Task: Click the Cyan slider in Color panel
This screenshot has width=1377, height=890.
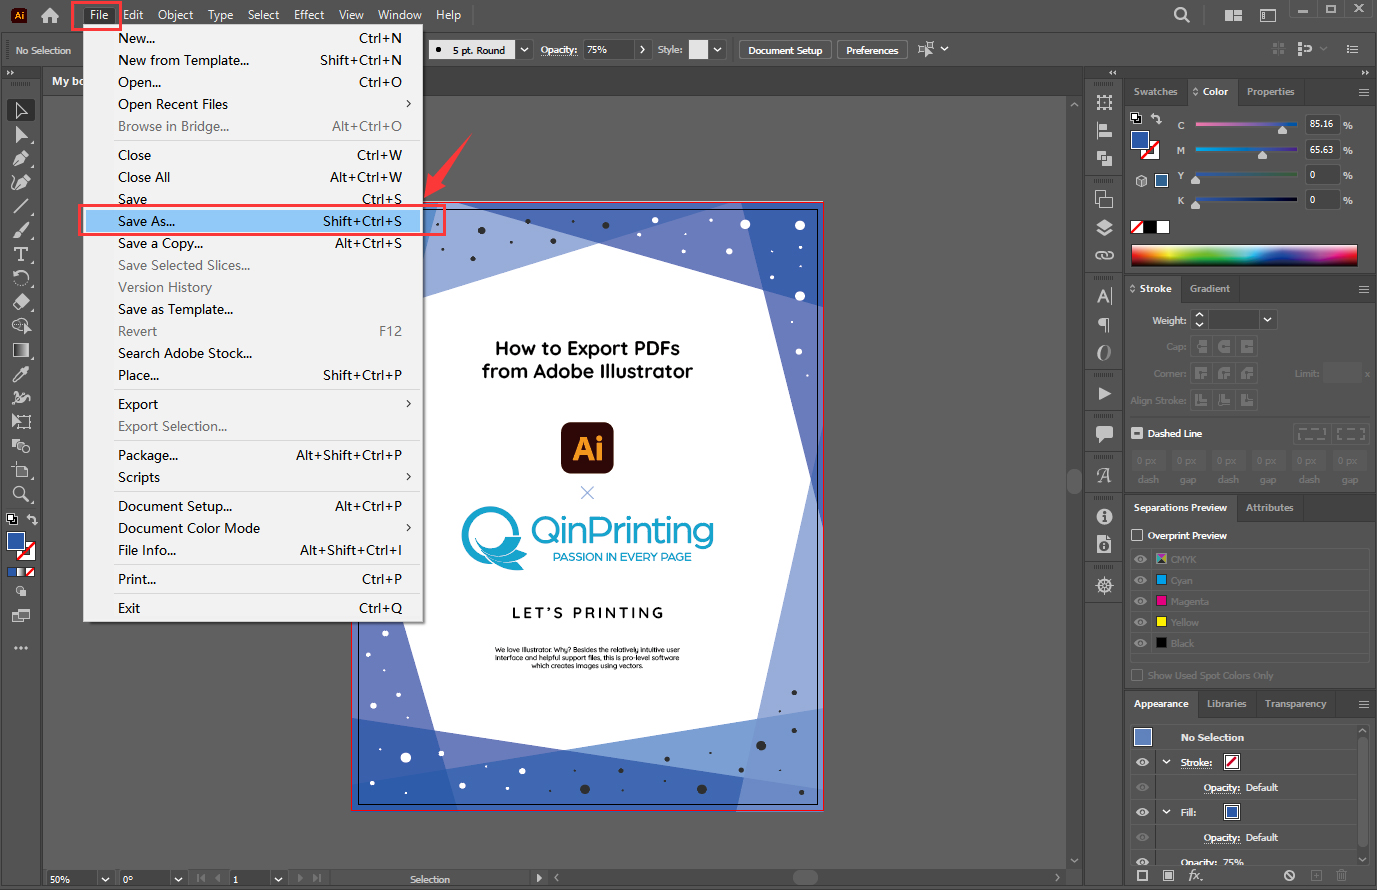Action: tap(1247, 126)
